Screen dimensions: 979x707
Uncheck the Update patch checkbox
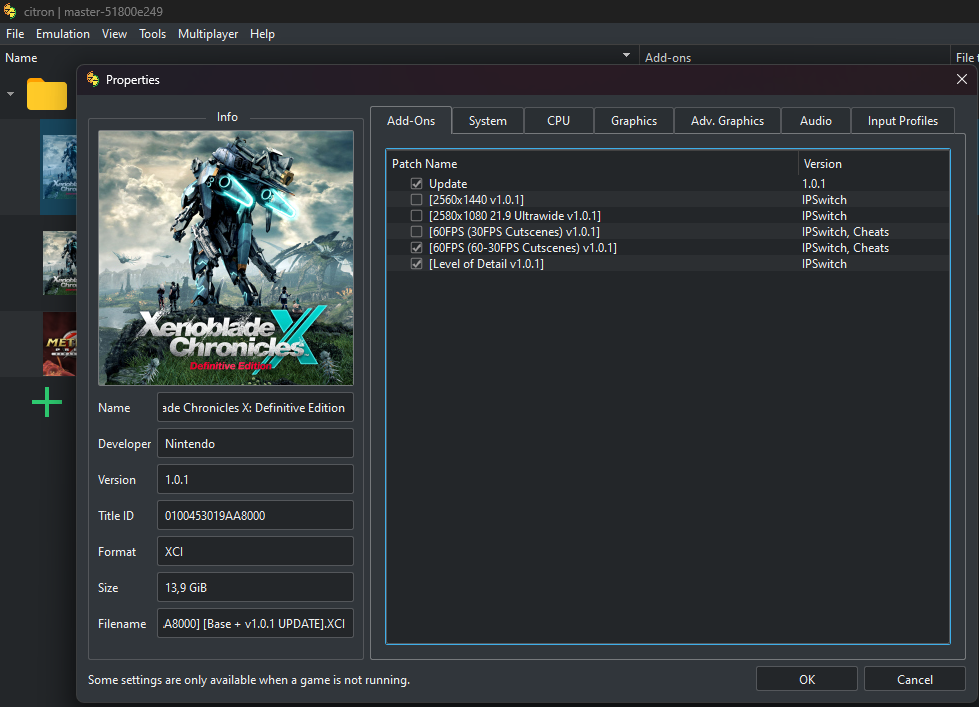(416, 184)
